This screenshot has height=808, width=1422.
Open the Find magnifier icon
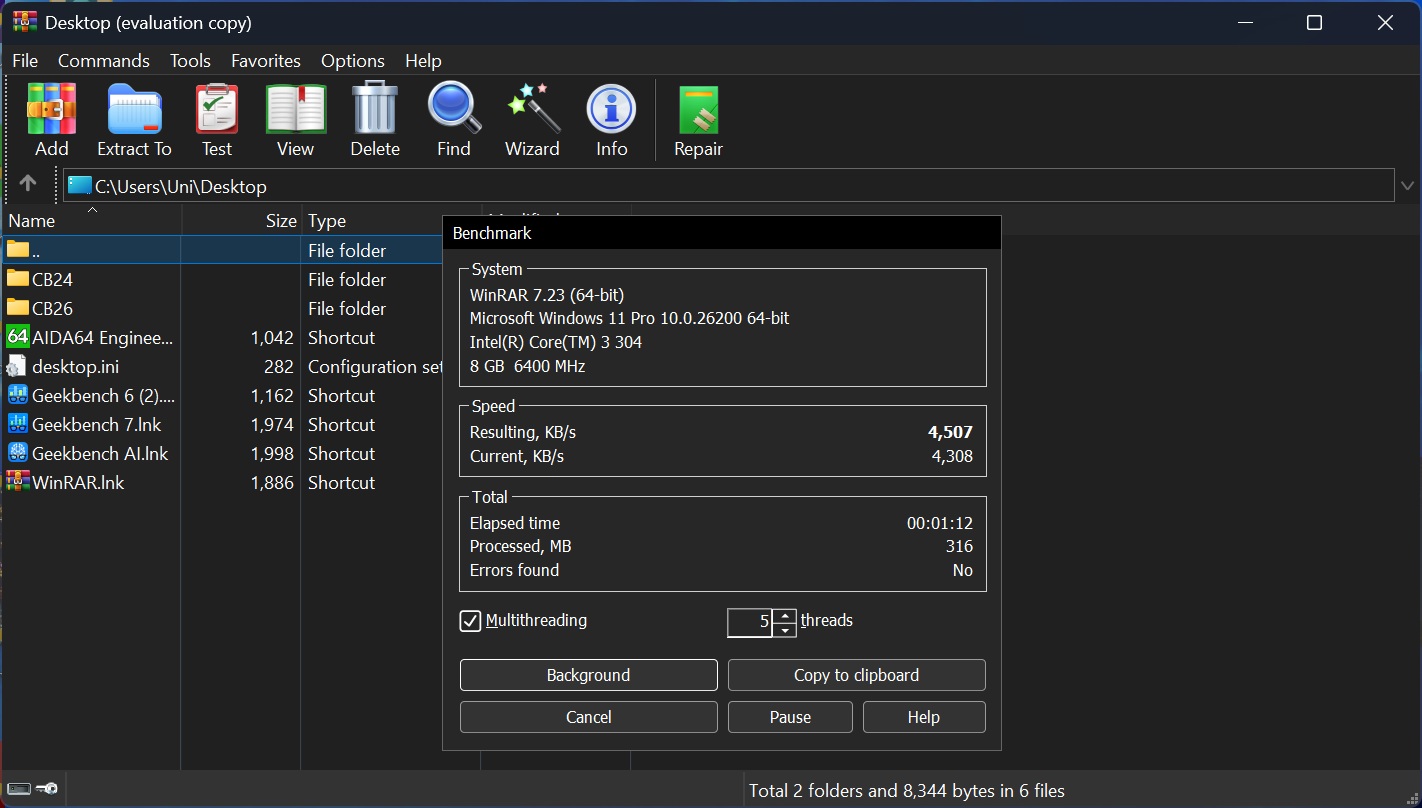coord(454,108)
